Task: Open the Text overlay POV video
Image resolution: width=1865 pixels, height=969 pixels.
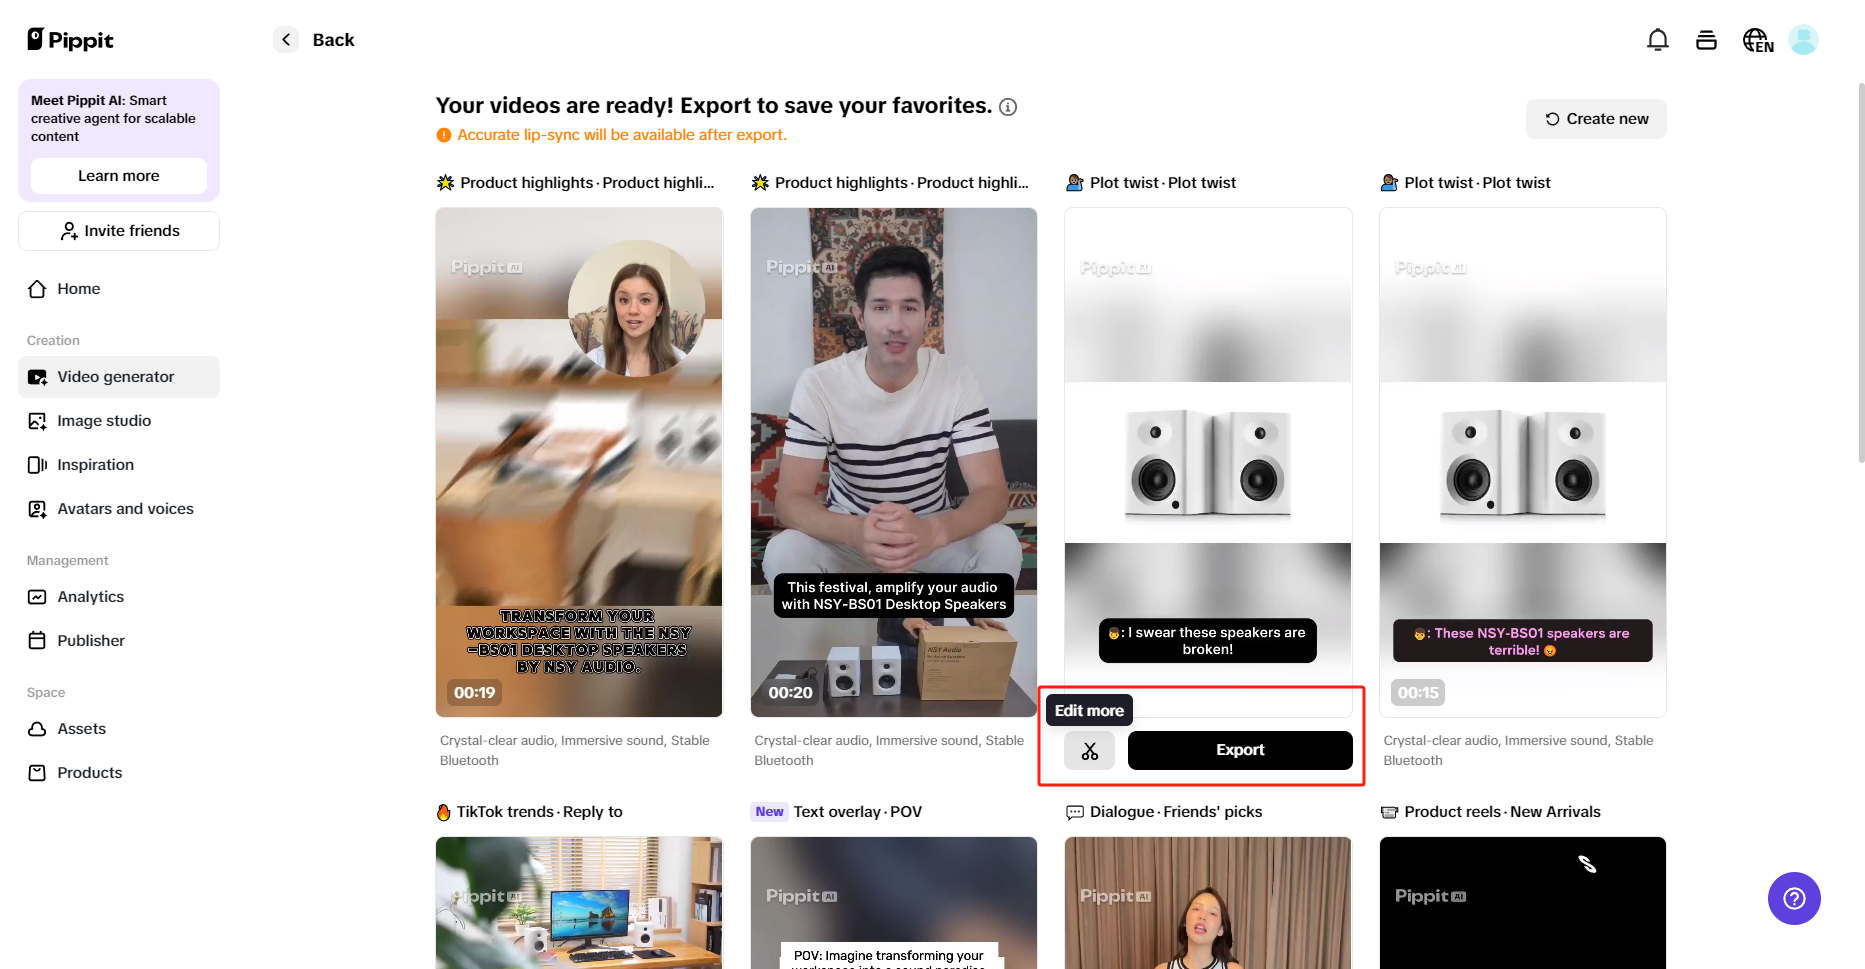Action: [x=894, y=903]
